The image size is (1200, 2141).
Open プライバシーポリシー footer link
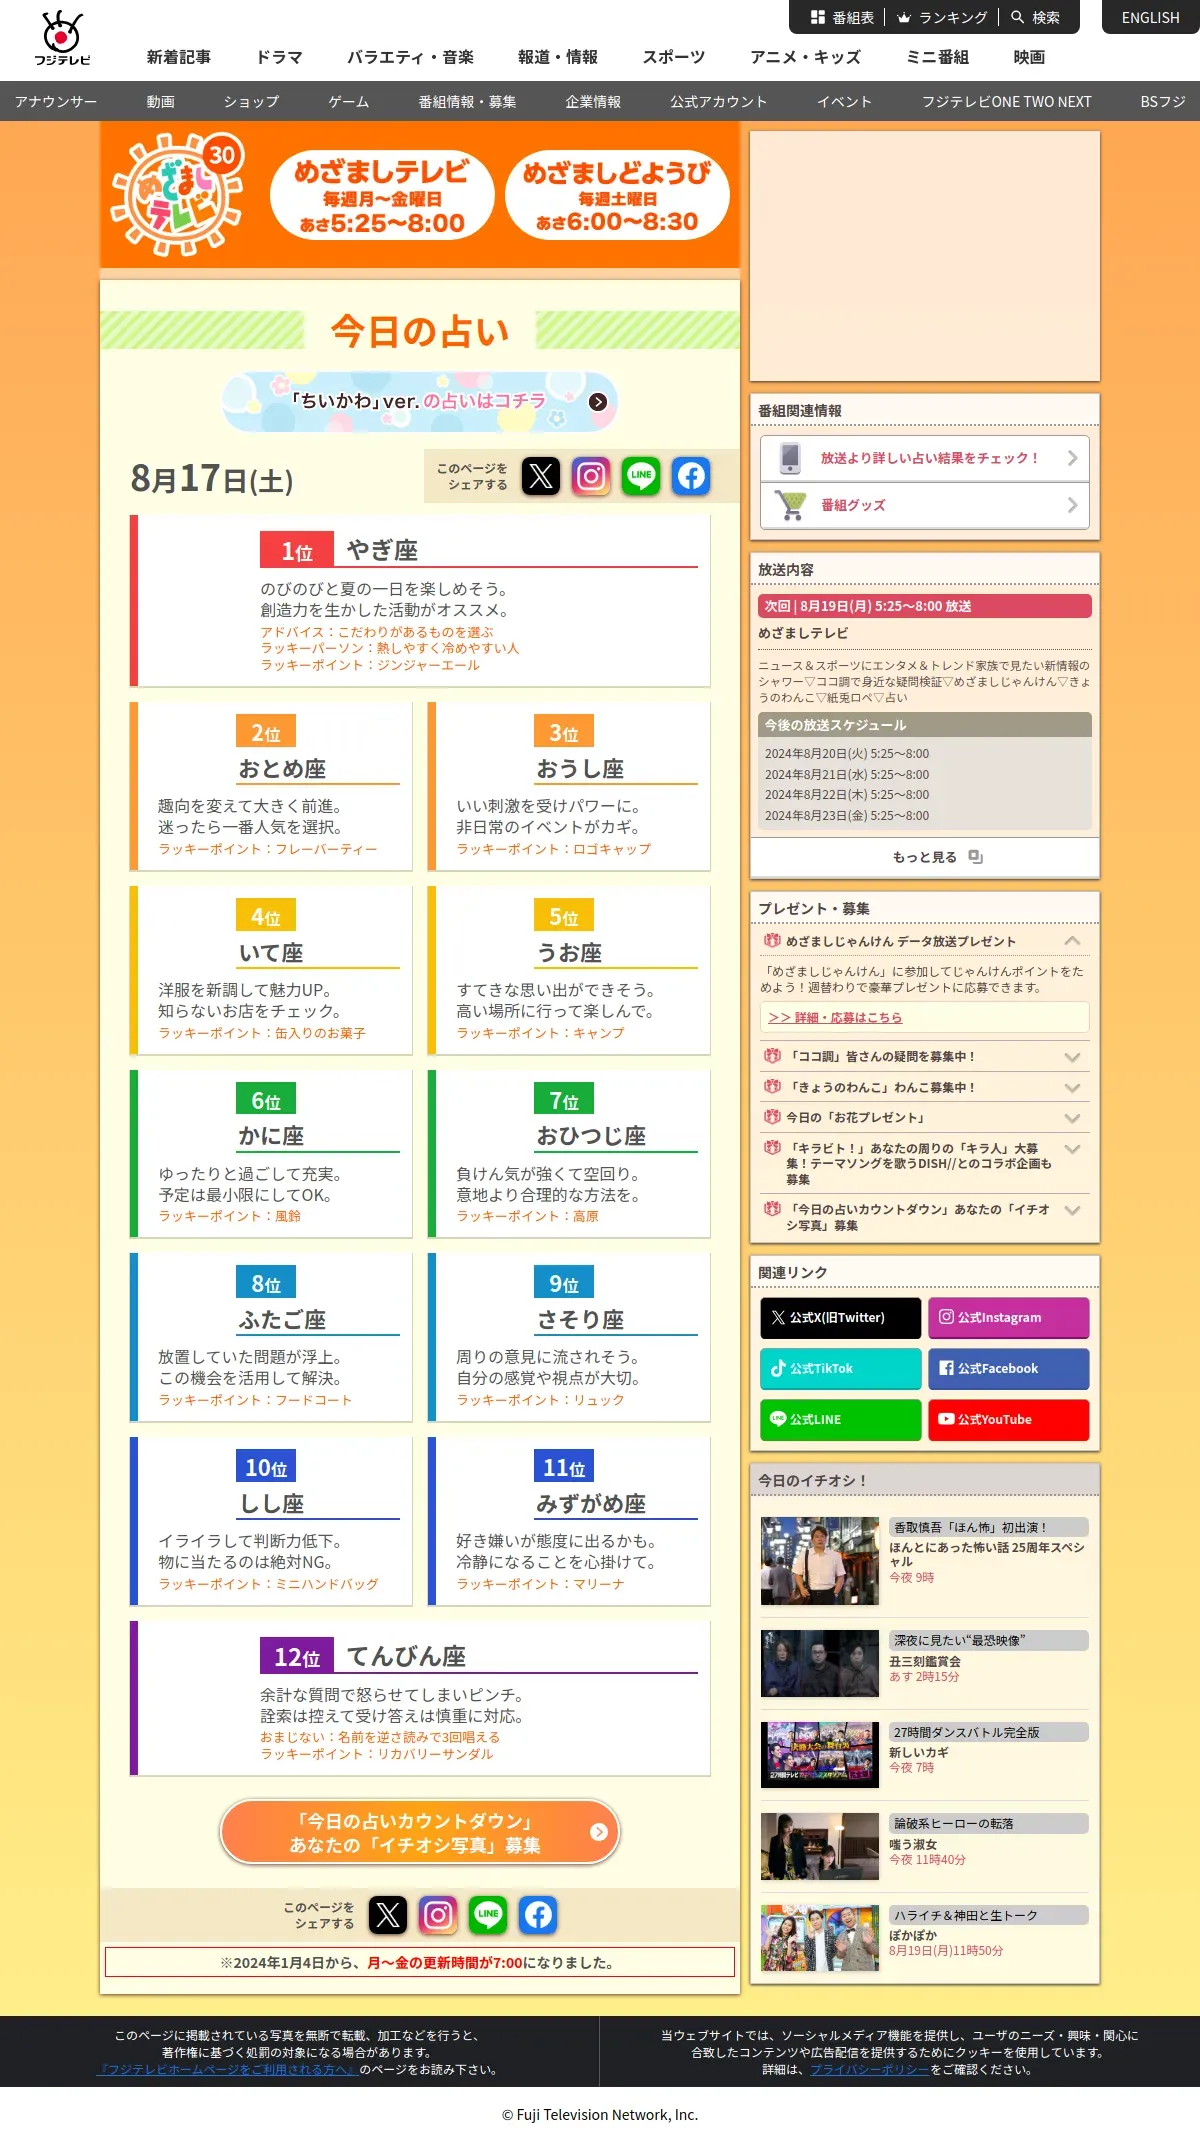pyautogui.click(x=870, y=2069)
